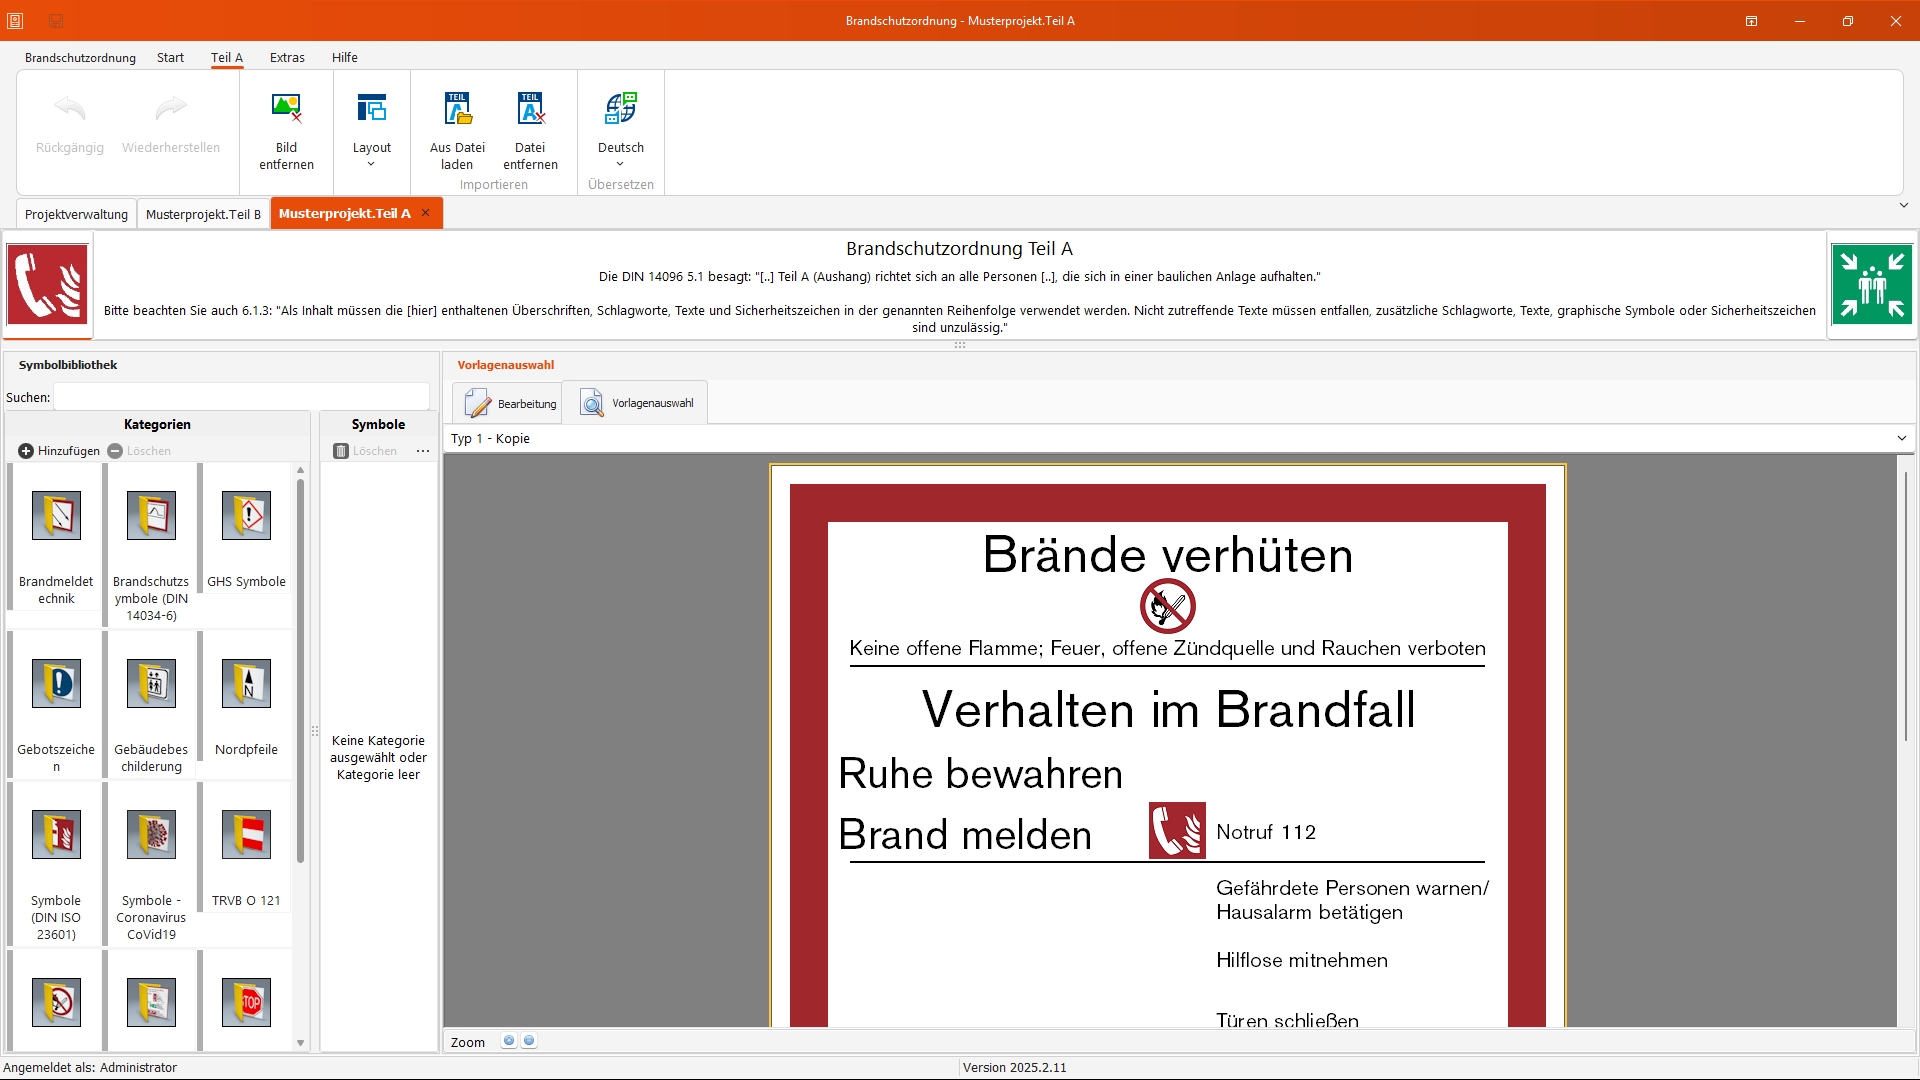Click Aus Datei laden import icon

457,109
